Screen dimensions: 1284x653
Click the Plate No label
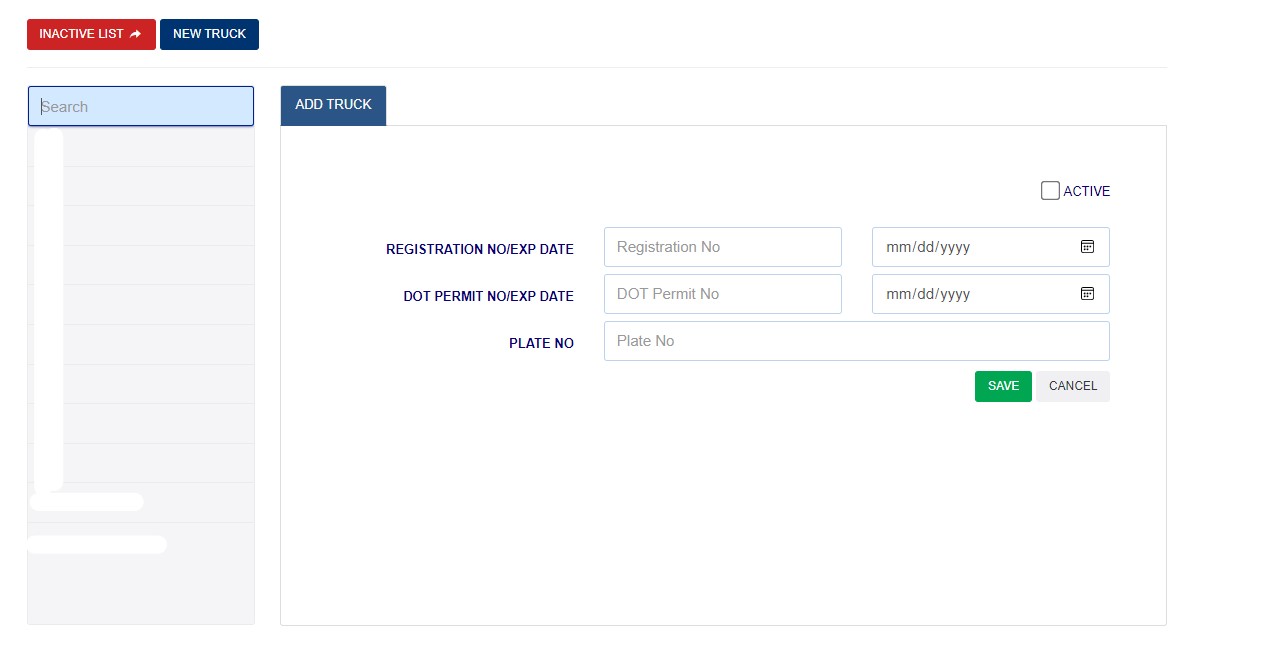click(541, 343)
